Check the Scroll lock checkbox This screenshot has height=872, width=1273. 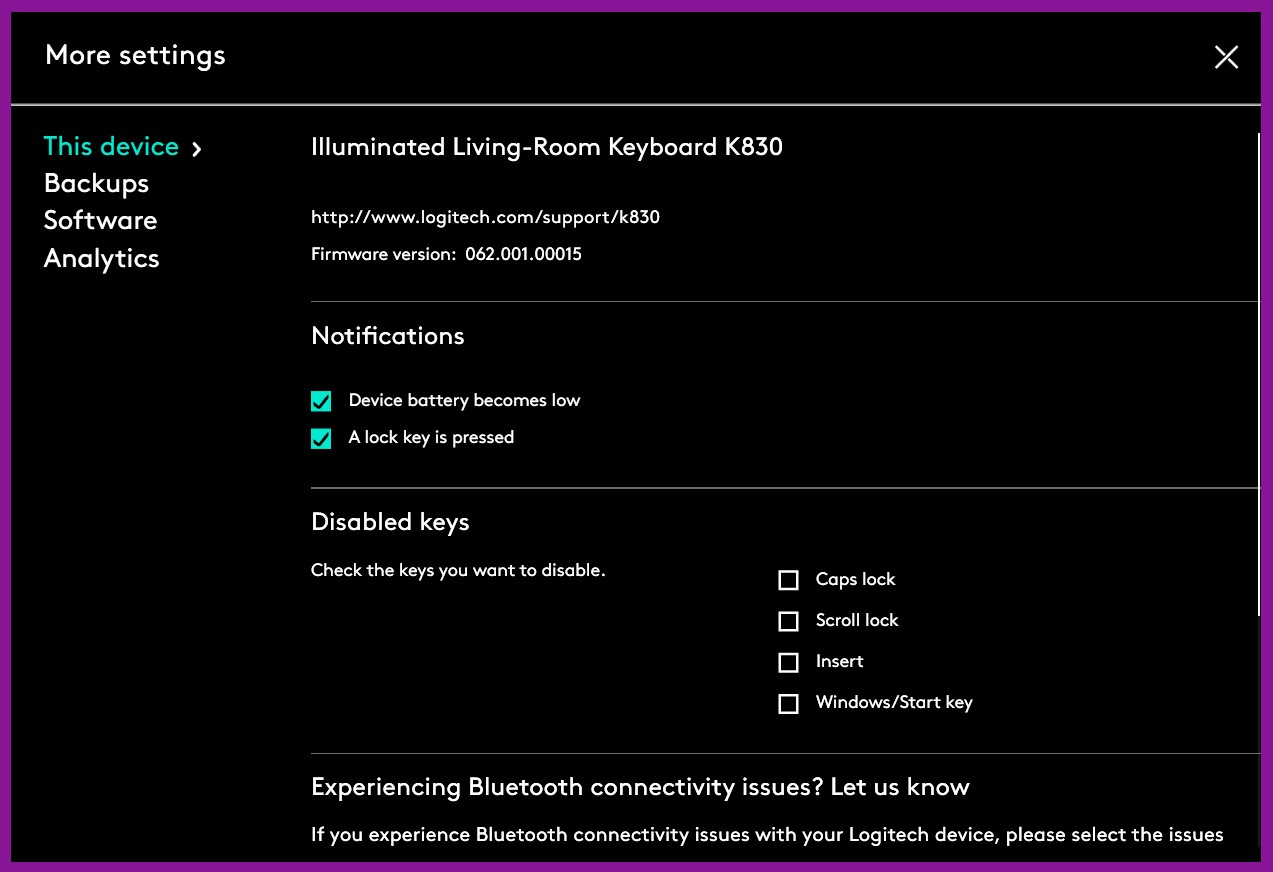[x=789, y=621]
